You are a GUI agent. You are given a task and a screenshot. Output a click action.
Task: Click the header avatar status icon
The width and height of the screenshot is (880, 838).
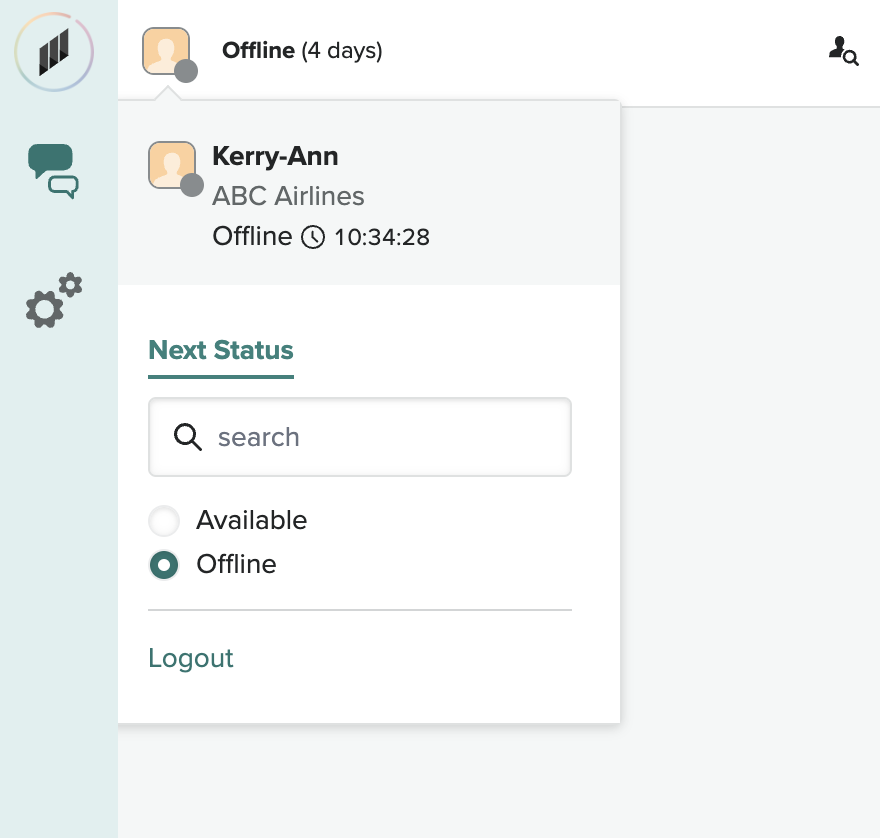[x=166, y=50]
